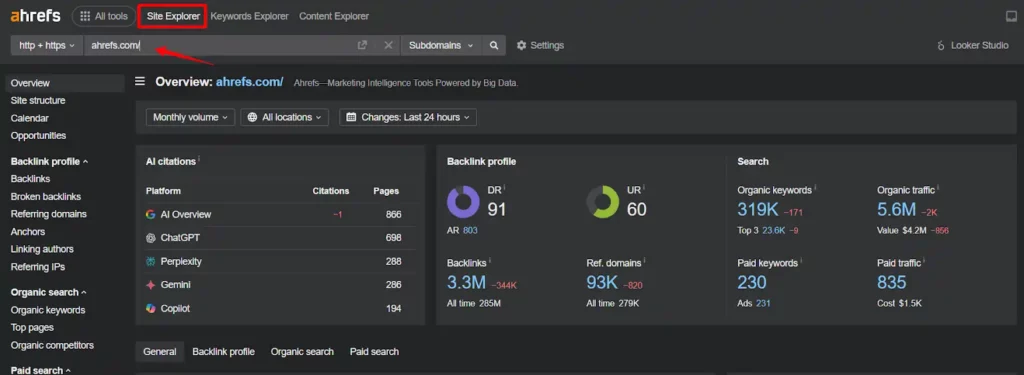
Task: Open Looker Studio link
Action: click(973, 45)
